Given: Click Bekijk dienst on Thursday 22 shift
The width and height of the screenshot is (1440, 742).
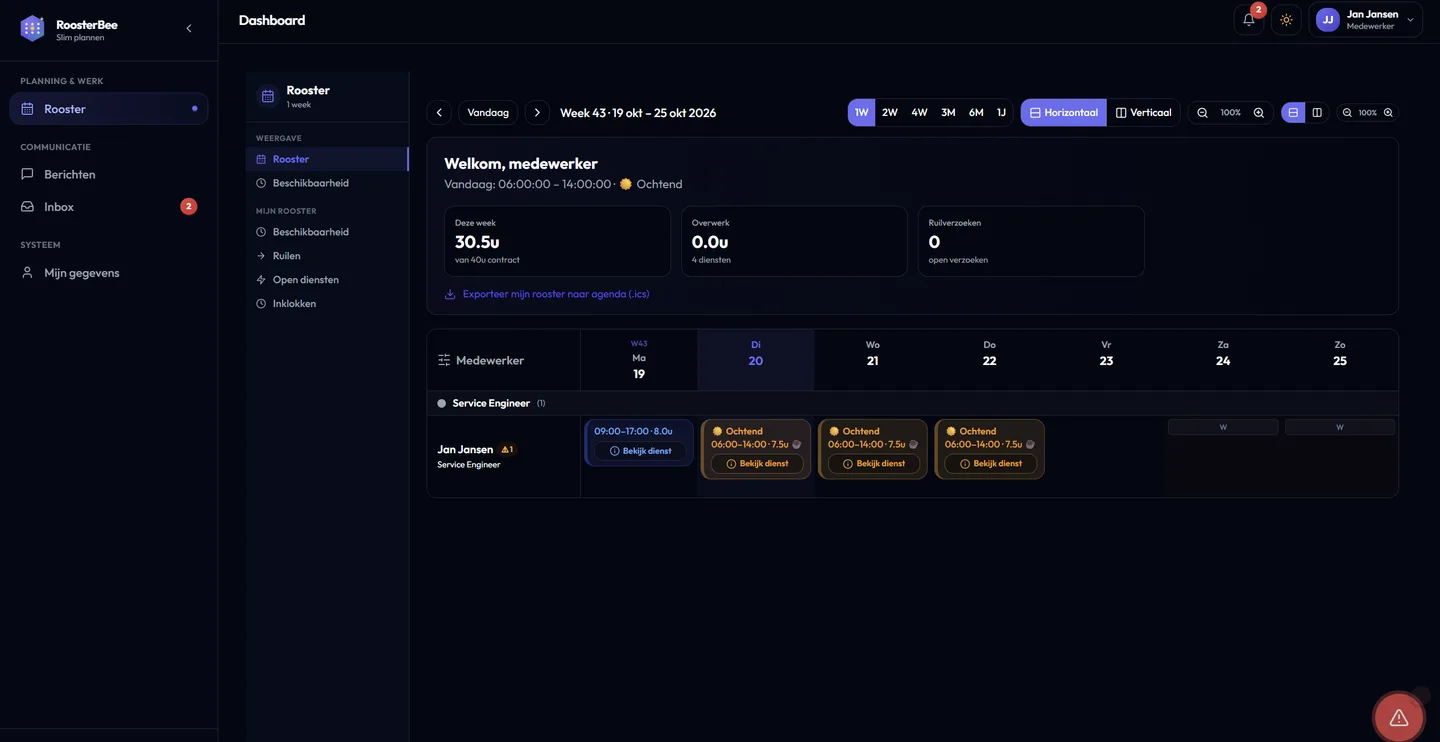Looking at the screenshot, I should [x=991, y=464].
